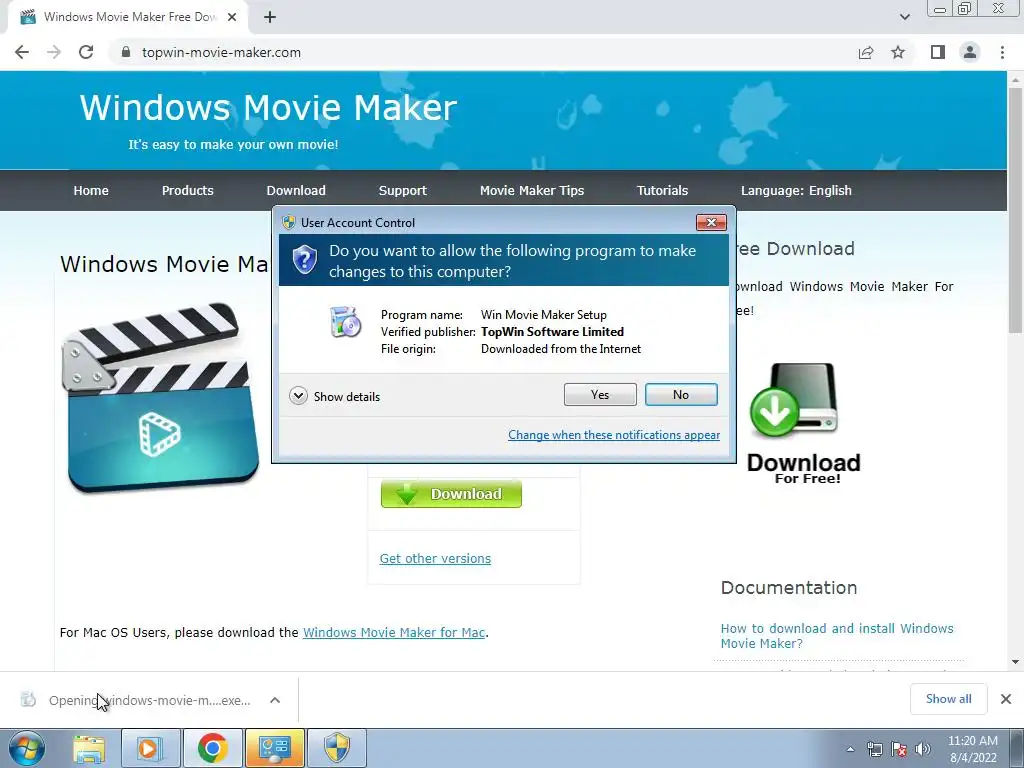The height and width of the screenshot is (768, 1024).
Task: Click the Action Center flag icon
Action: 899,749
